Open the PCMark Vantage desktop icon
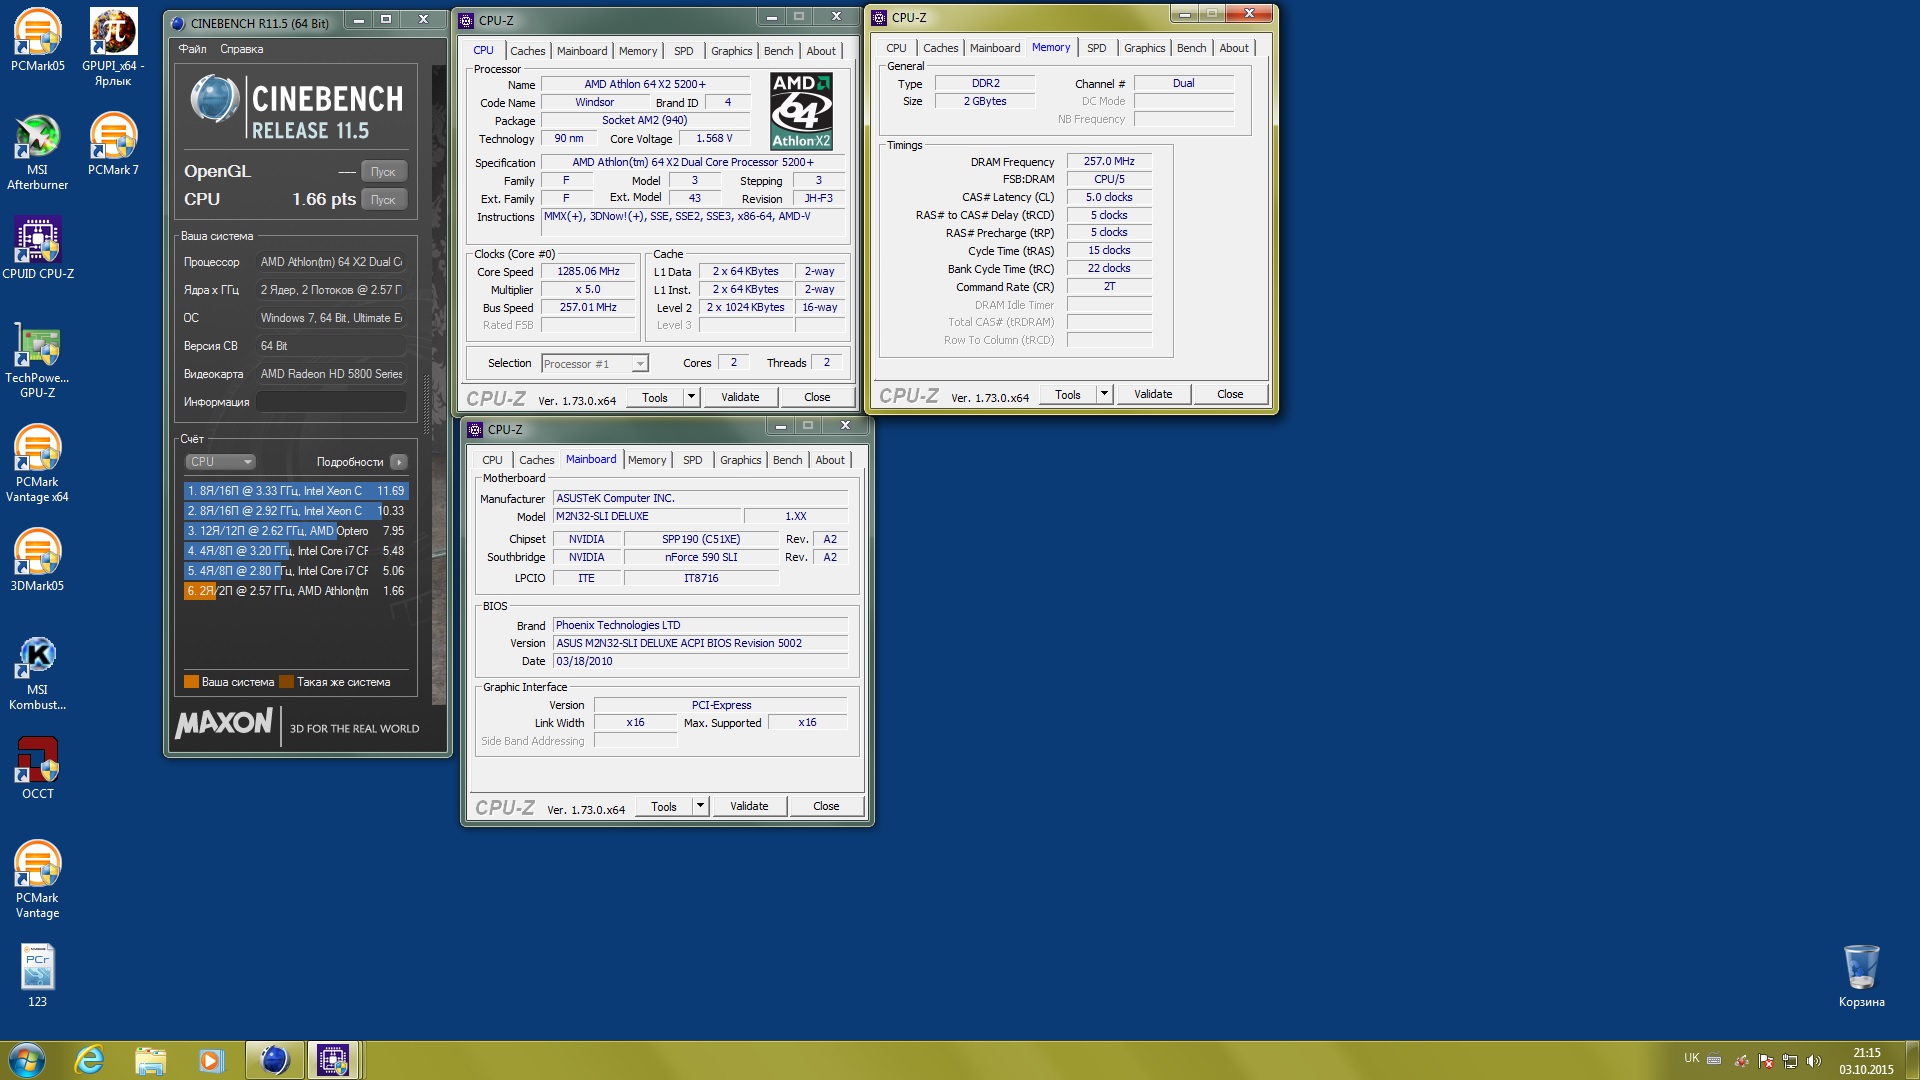Viewport: 1920px width, 1080px height. pos(37,880)
